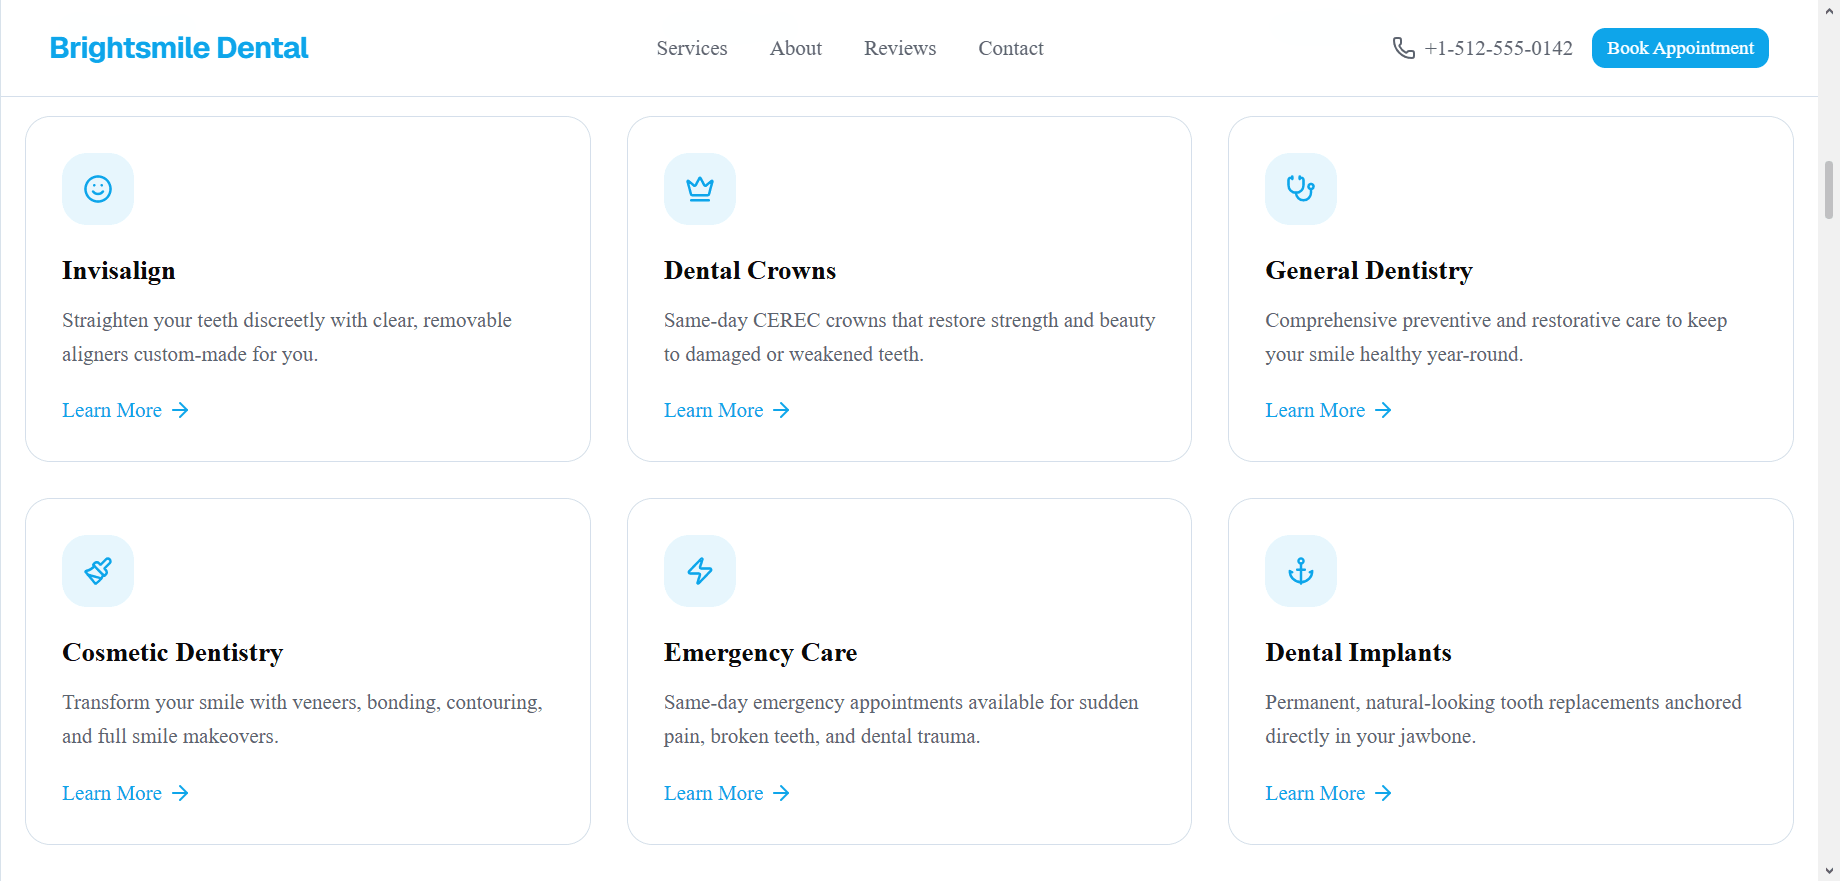Open Learn More under Cosmetic Dentistry

pos(125,793)
